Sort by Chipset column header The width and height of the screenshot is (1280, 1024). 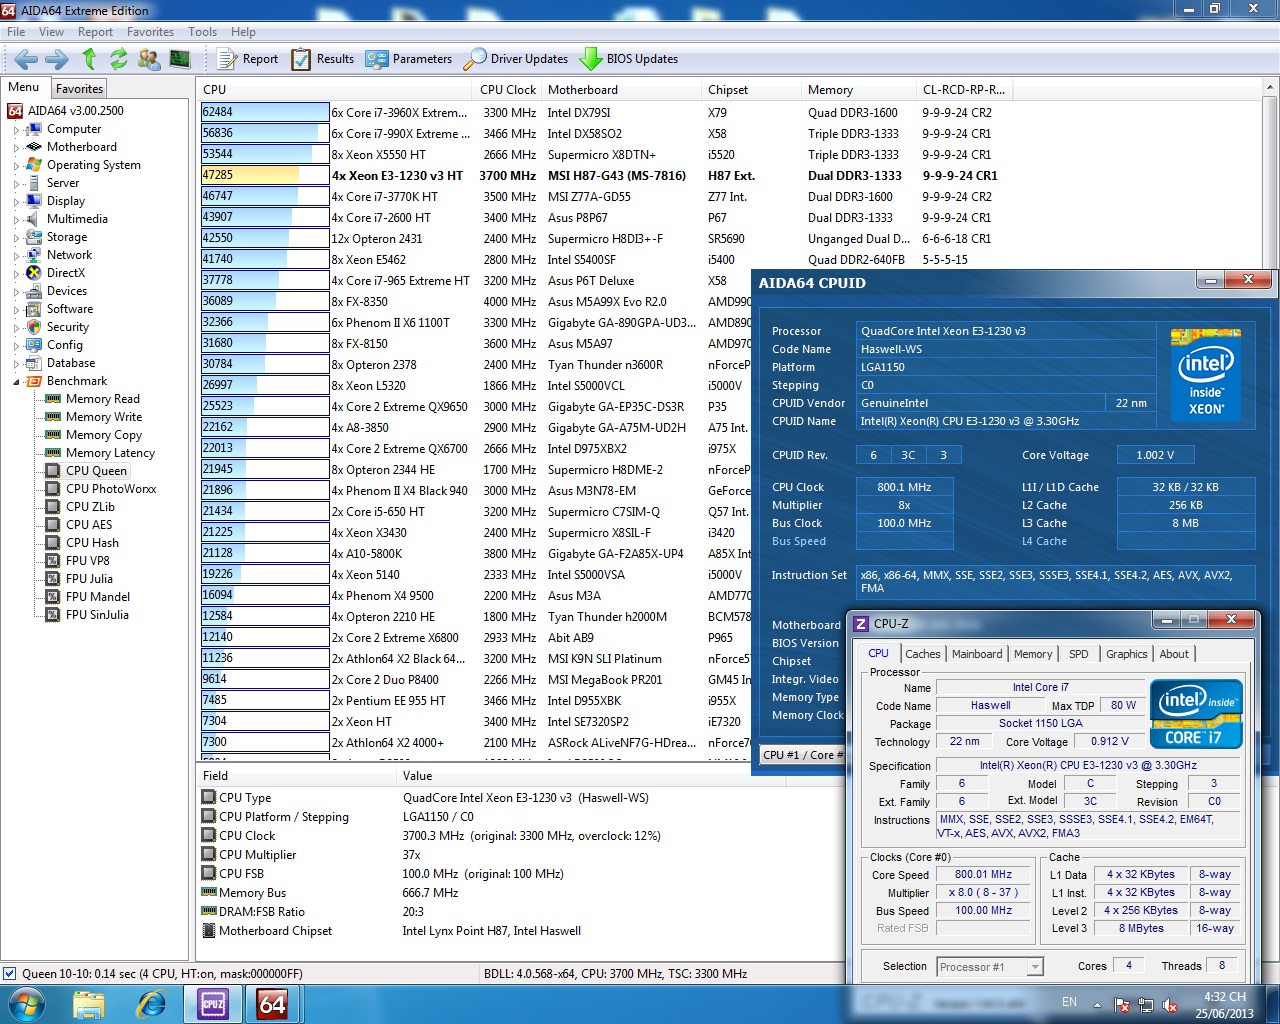(x=750, y=89)
